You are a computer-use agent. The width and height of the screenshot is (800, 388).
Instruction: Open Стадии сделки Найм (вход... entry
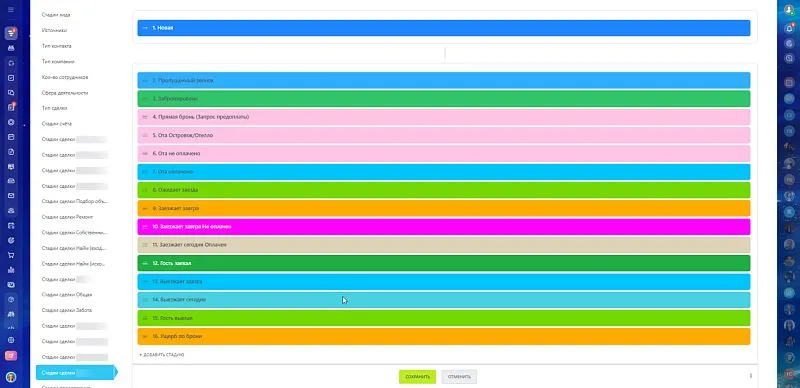(74, 248)
